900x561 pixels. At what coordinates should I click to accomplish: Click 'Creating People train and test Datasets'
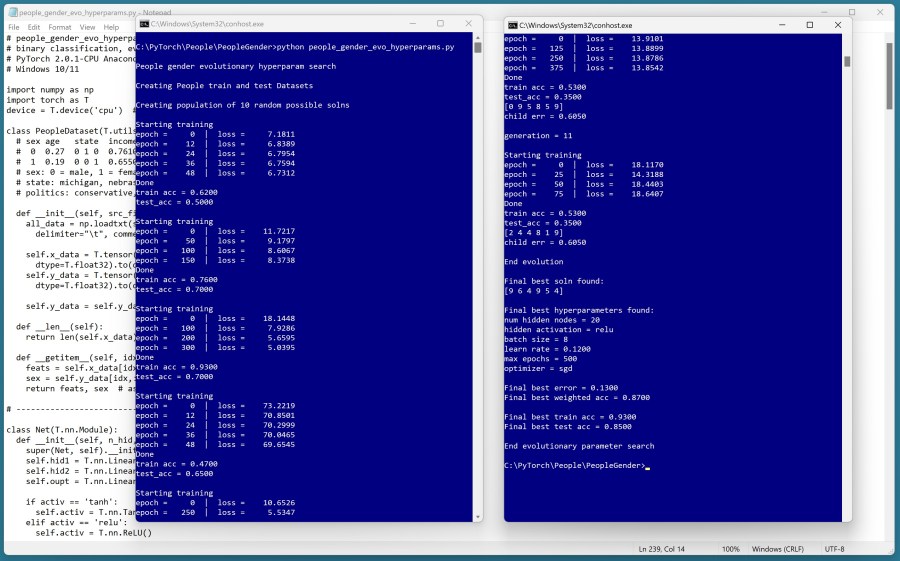[x=224, y=86]
